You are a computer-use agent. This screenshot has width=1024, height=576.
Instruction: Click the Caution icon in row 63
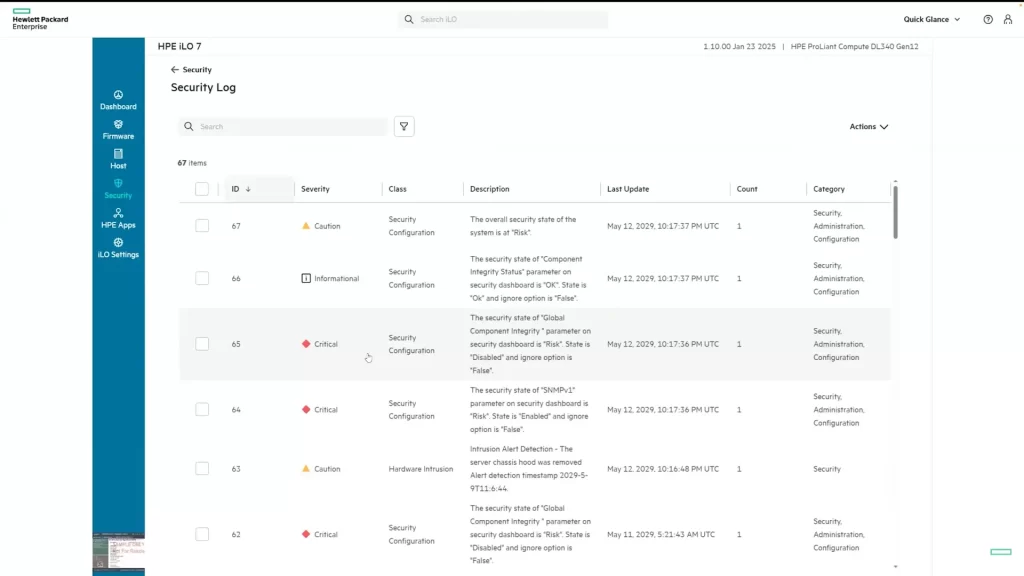[306, 469]
